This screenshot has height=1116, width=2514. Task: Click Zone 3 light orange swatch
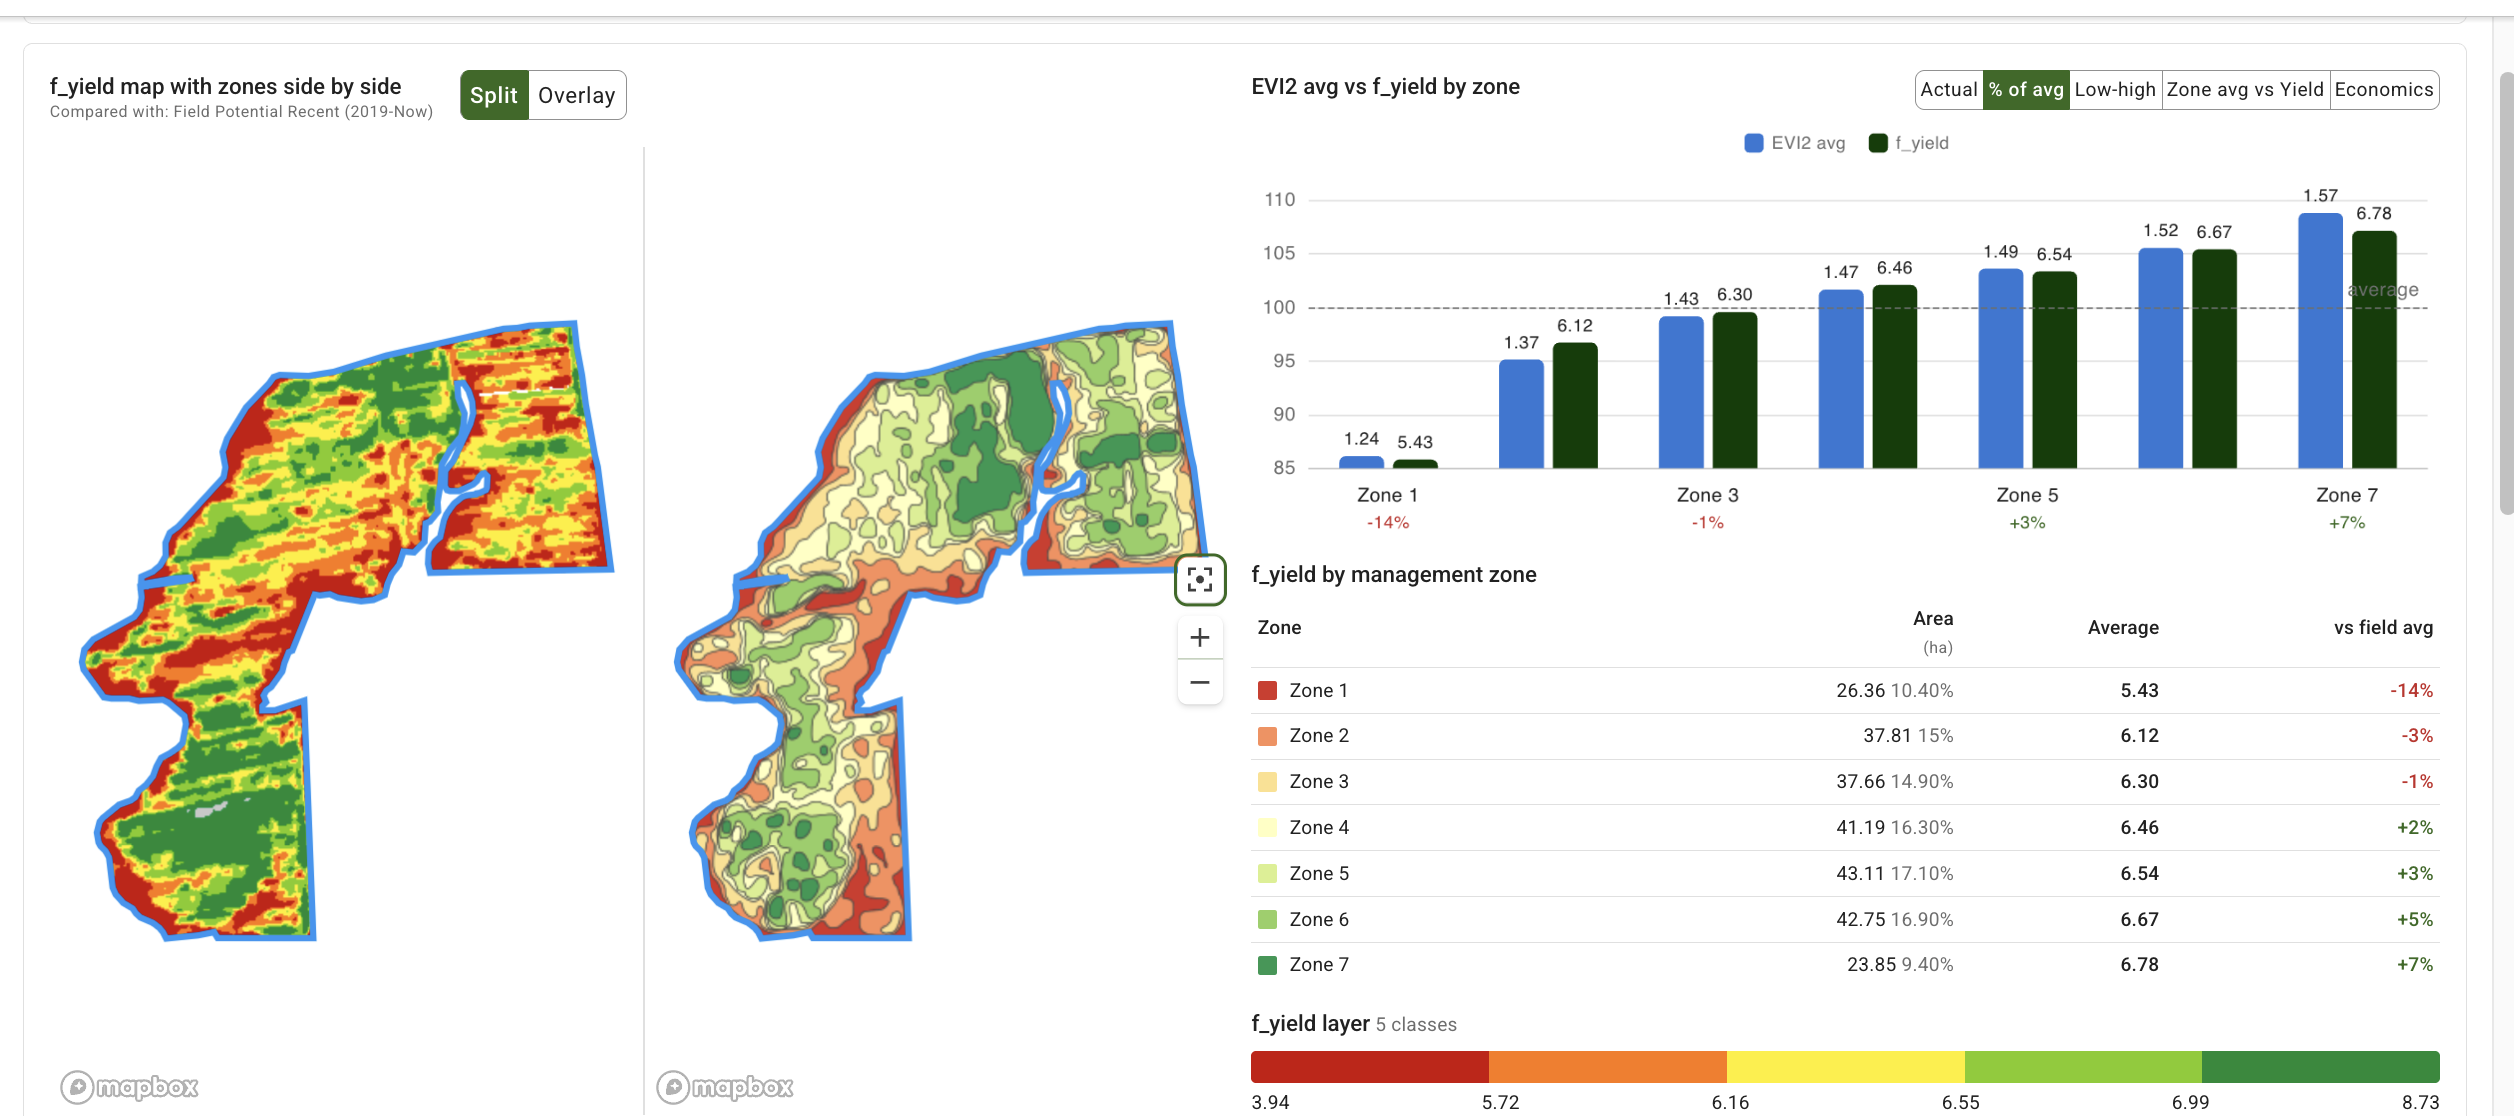point(1267,782)
